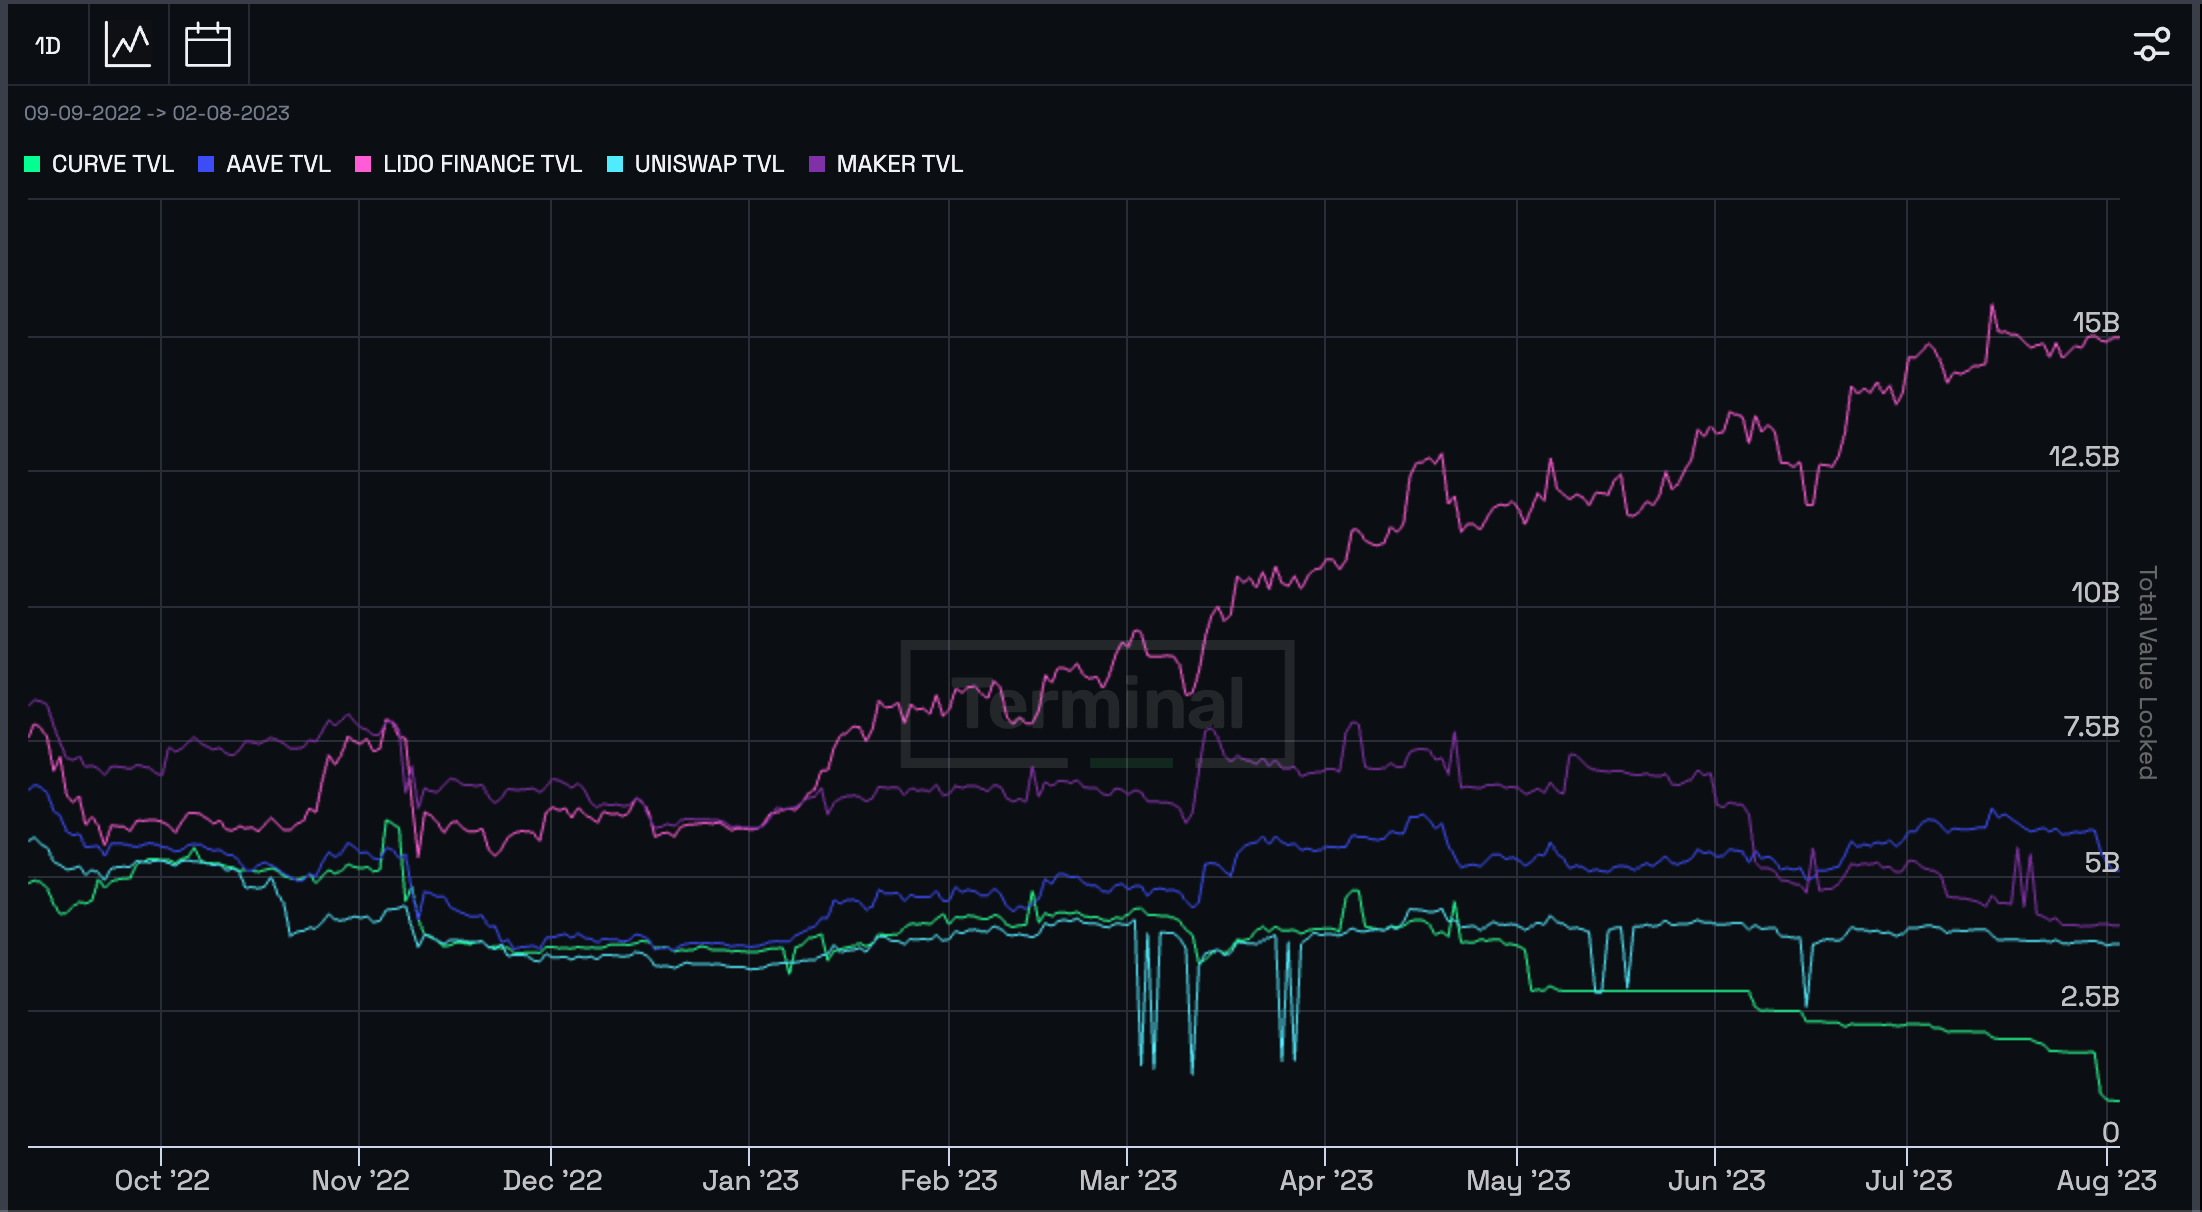Click the Jul '23 x-axis label
The image size is (2202, 1212).
(x=1908, y=1181)
